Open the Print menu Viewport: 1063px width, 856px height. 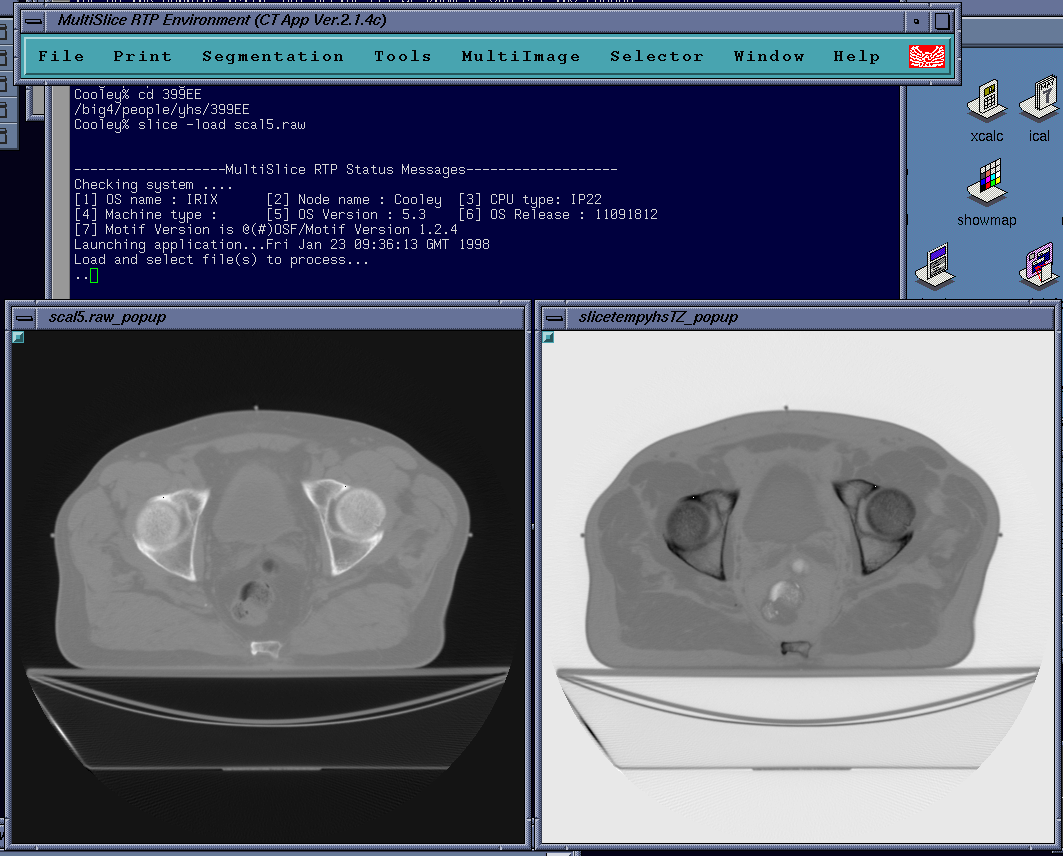point(142,56)
